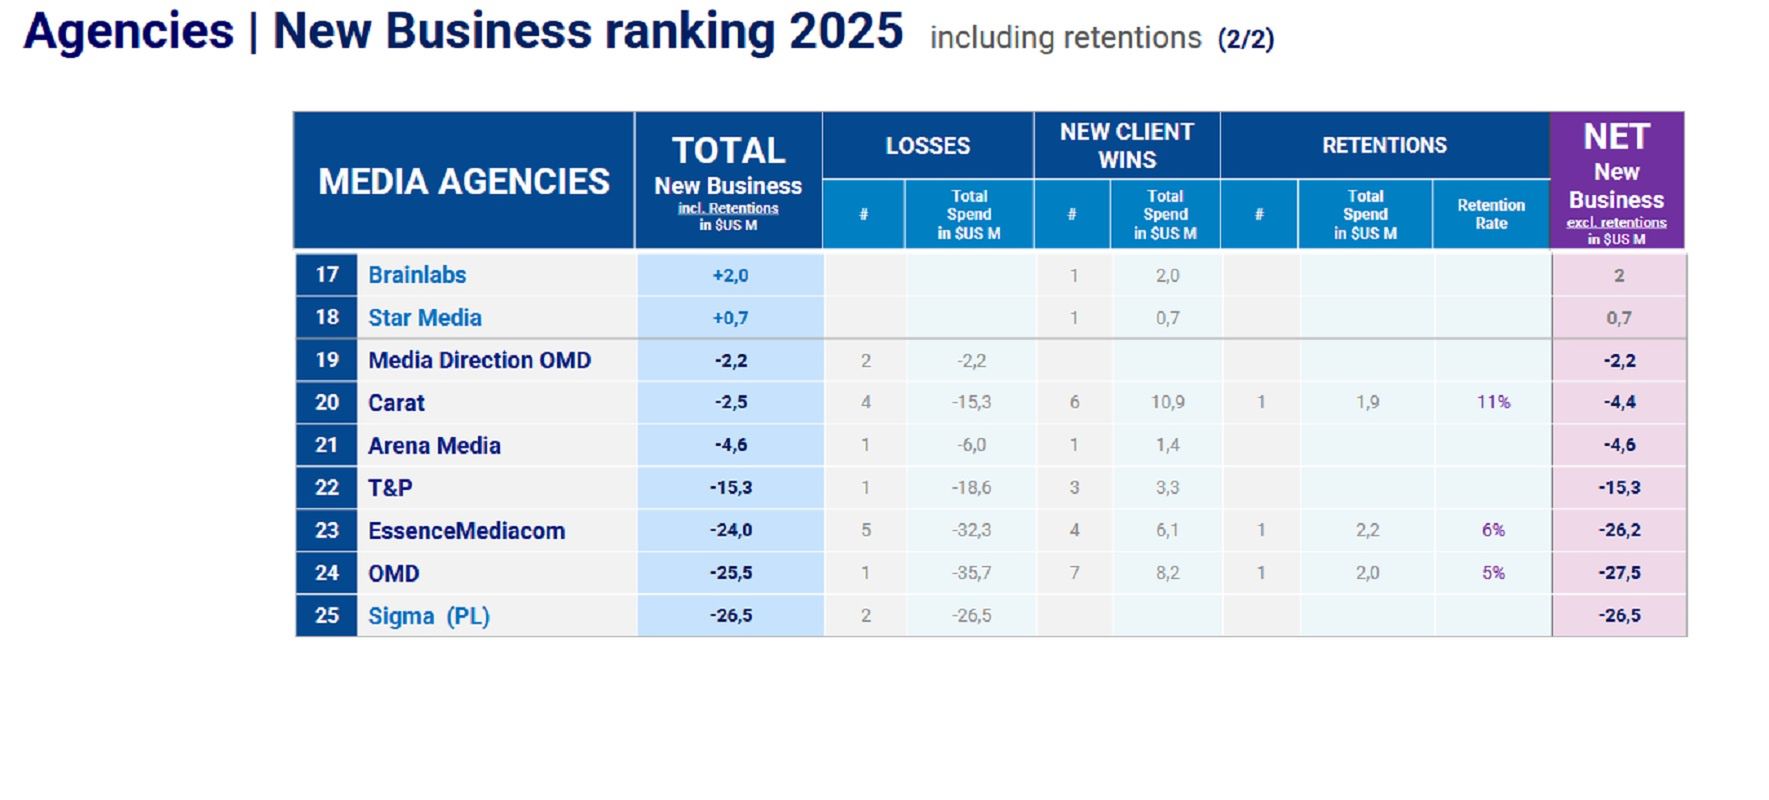Select Carat total value -2,5
The width and height of the screenshot is (1769, 800).
coord(731,402)
